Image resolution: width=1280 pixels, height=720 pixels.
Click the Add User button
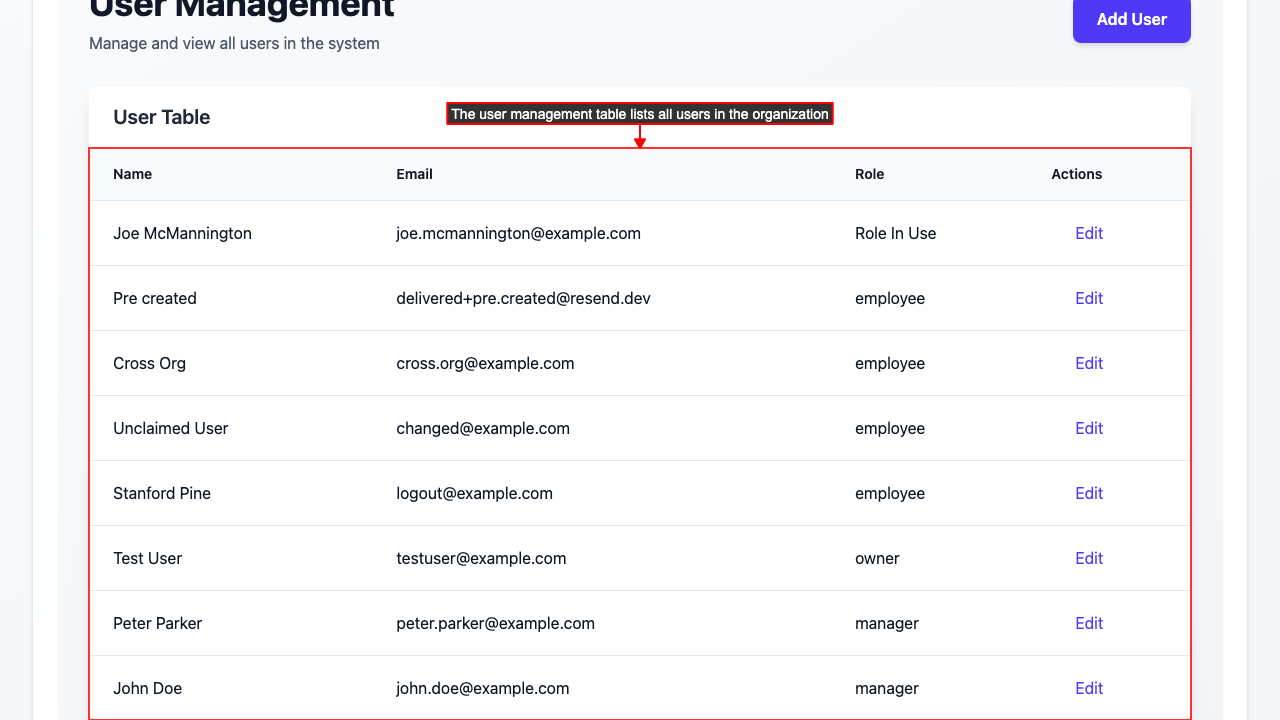pyautogui.click(x=1131, y=20)
